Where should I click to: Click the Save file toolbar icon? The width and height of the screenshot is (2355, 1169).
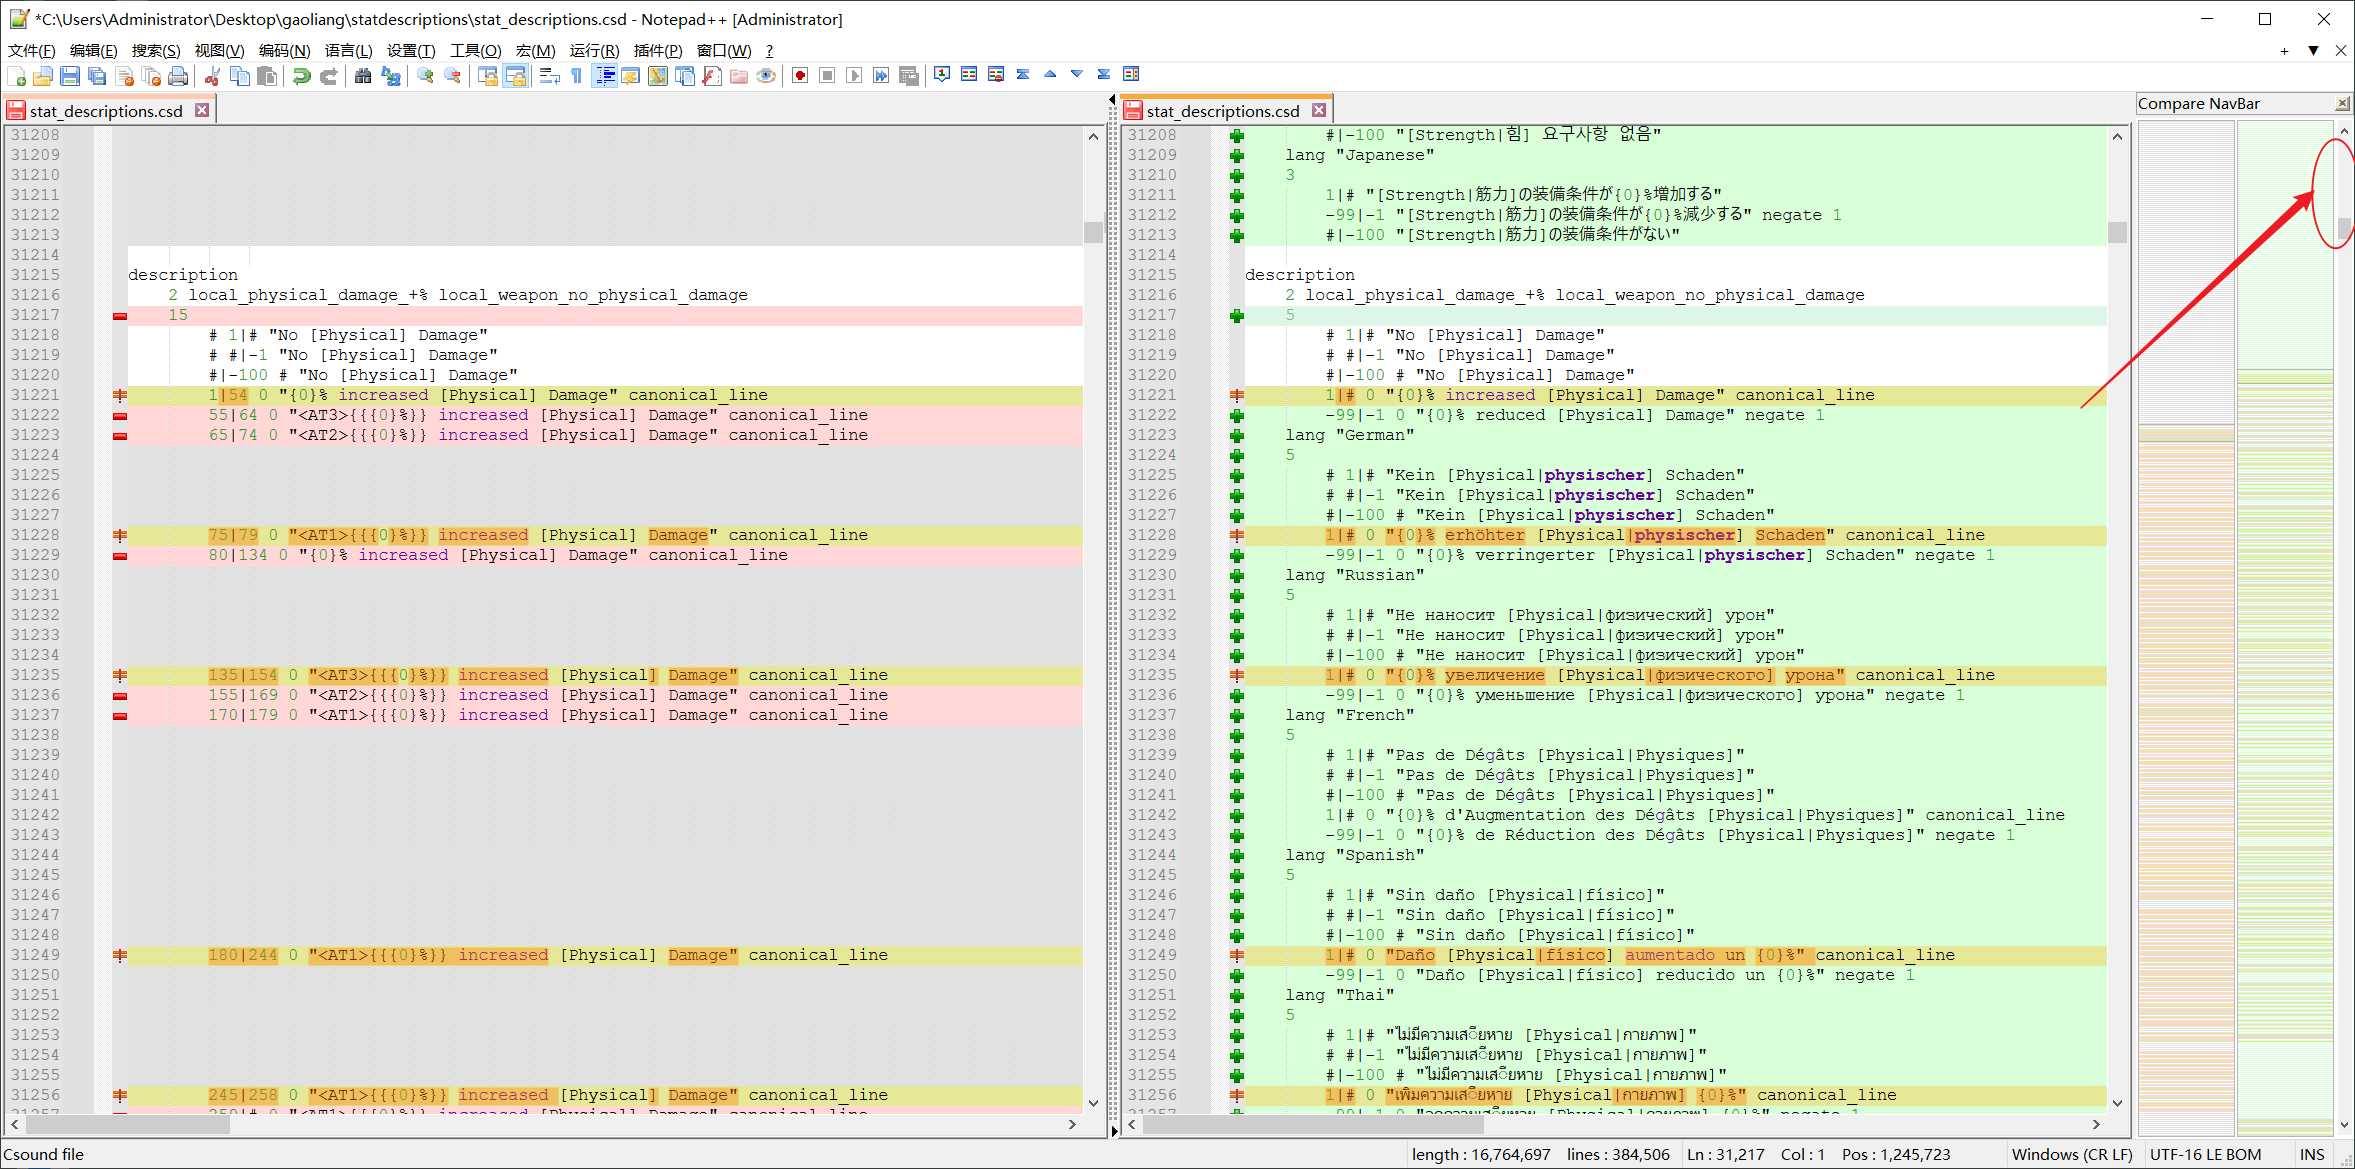coord(69,76)
